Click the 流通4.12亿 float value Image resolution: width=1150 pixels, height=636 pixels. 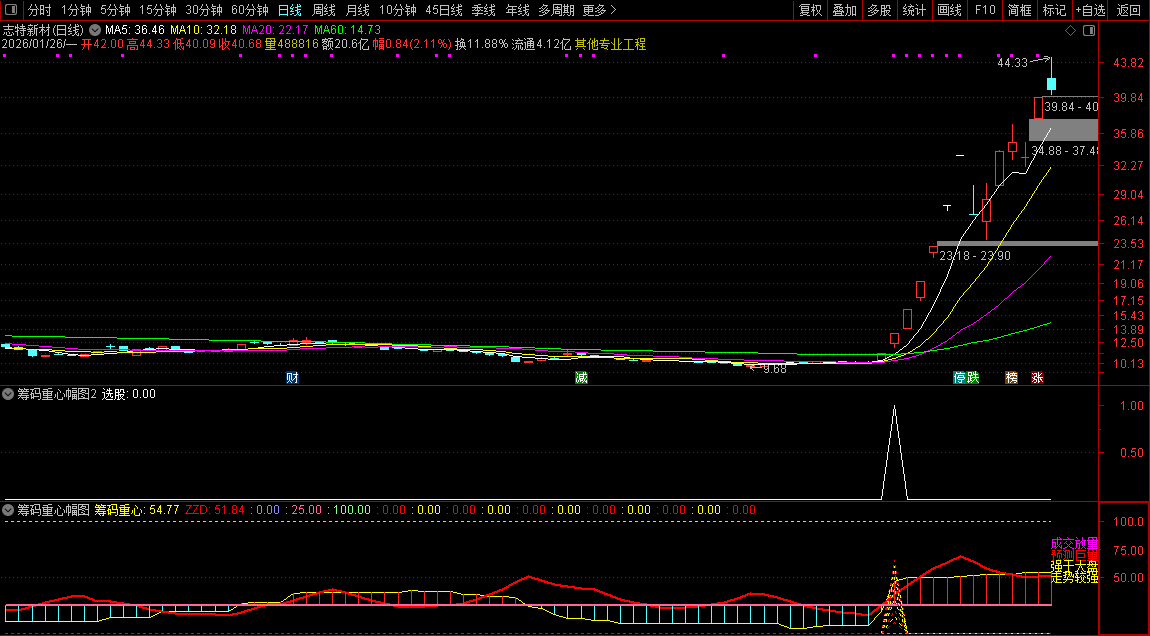[x=541, y=44]
